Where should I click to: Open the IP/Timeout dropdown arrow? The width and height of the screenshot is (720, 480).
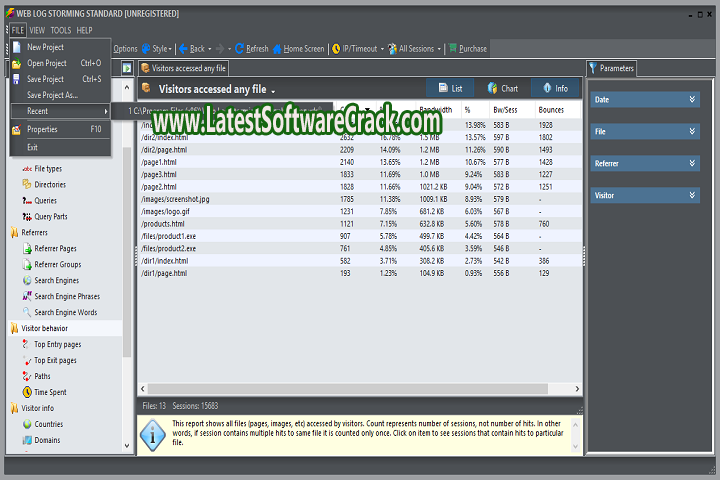click(382, 49)
